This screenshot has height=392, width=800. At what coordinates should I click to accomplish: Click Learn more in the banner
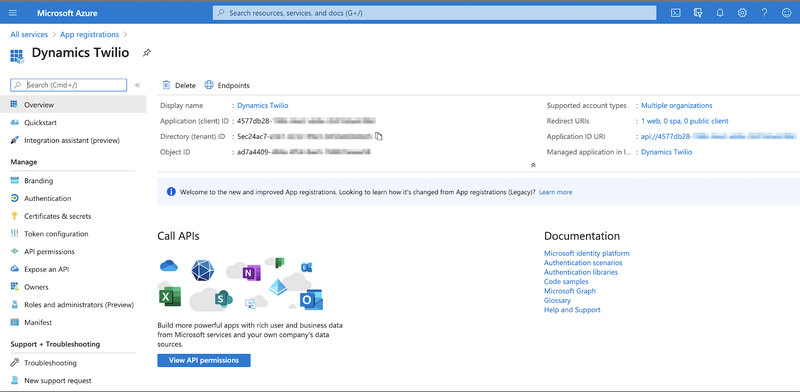pos(556,192)
